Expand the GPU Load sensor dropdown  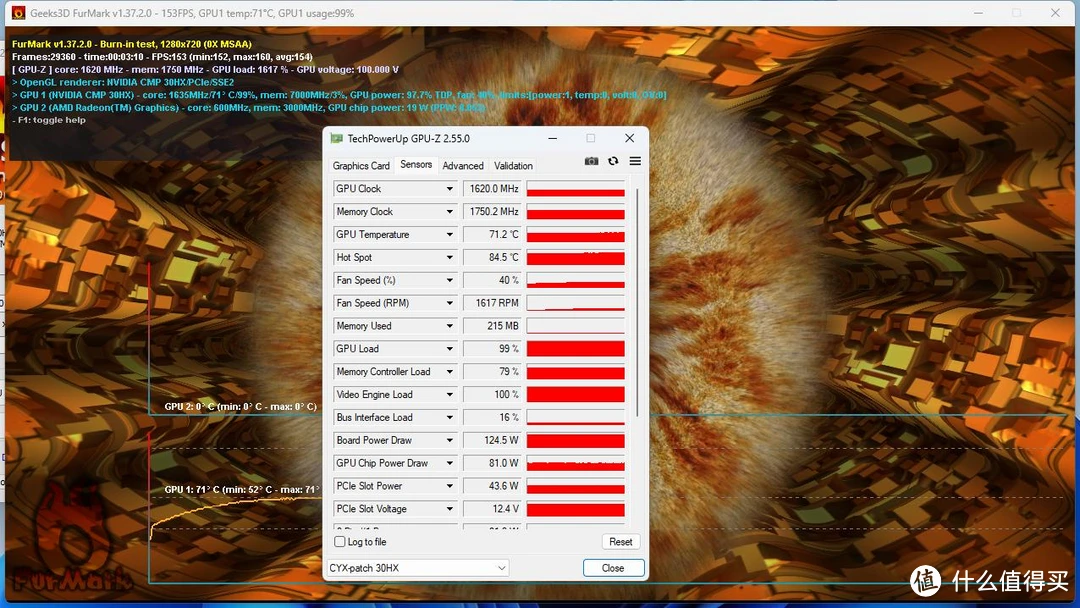tap(450, 349)
